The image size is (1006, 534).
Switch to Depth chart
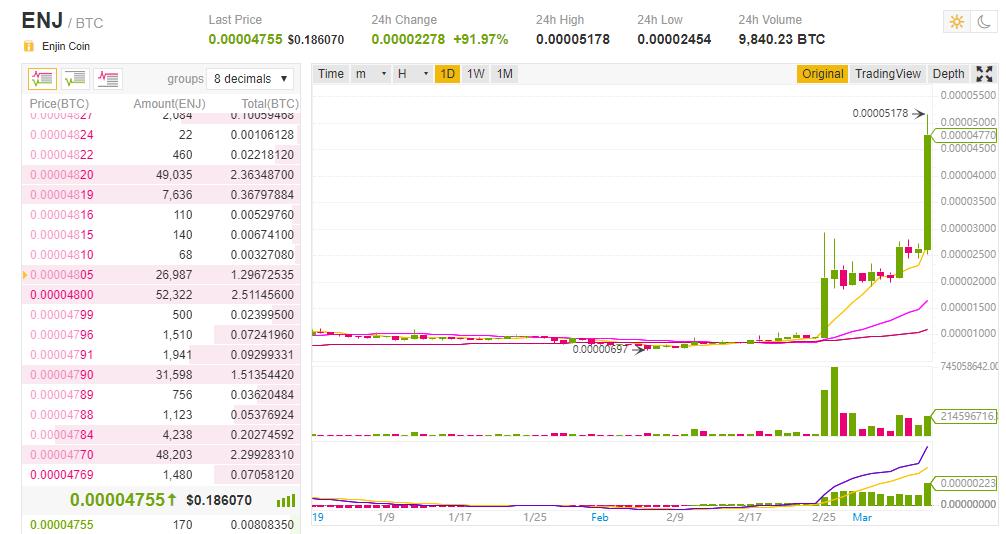point(948,74)
